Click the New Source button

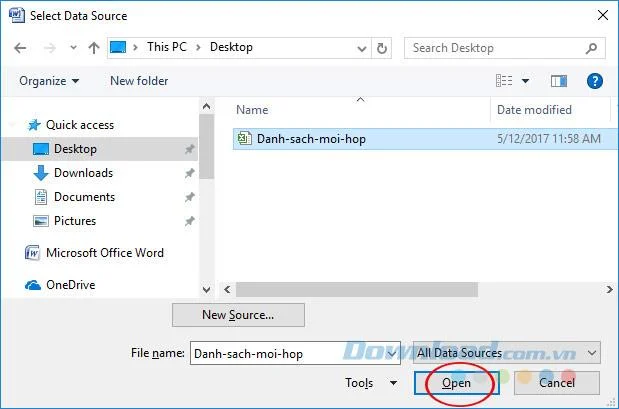238,315
